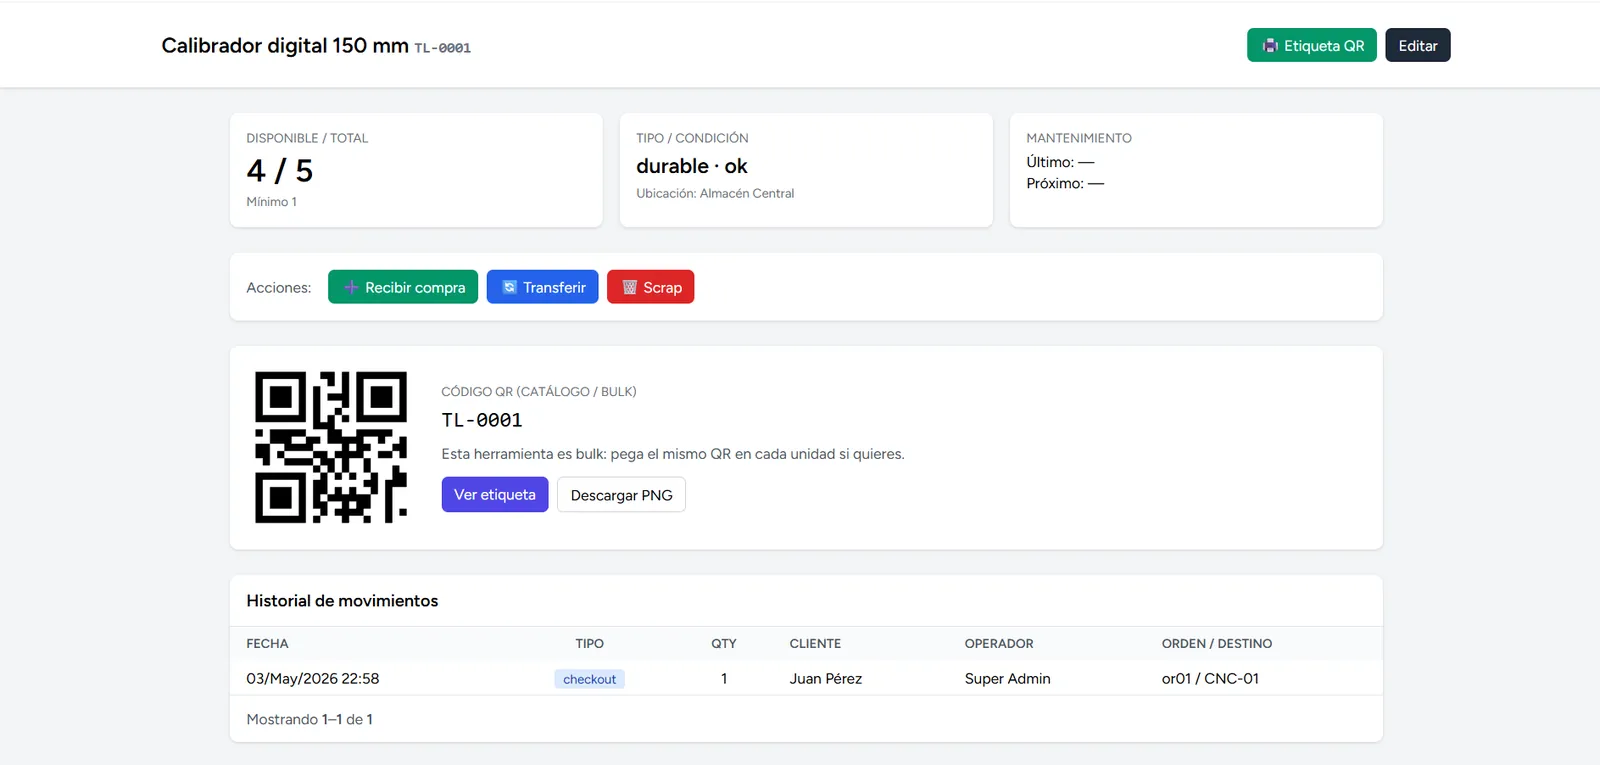Open Etiqueta QR label page
Viewport: 1600px width, 765px height.
(x=1311, y=45)
